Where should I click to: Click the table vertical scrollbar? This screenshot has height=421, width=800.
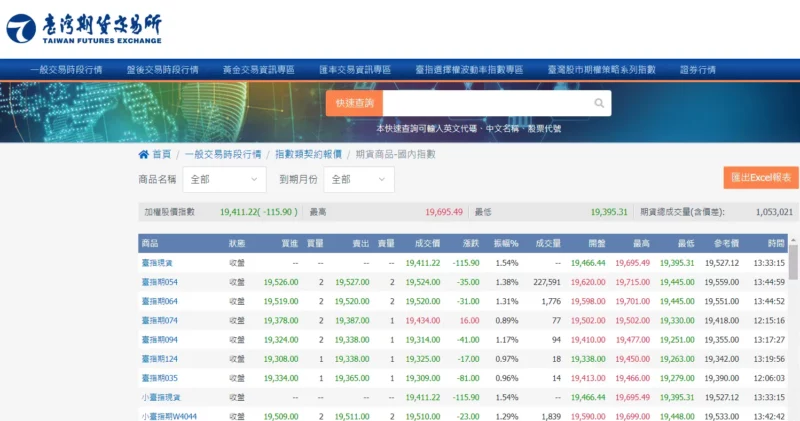click(x=793, y=262)
